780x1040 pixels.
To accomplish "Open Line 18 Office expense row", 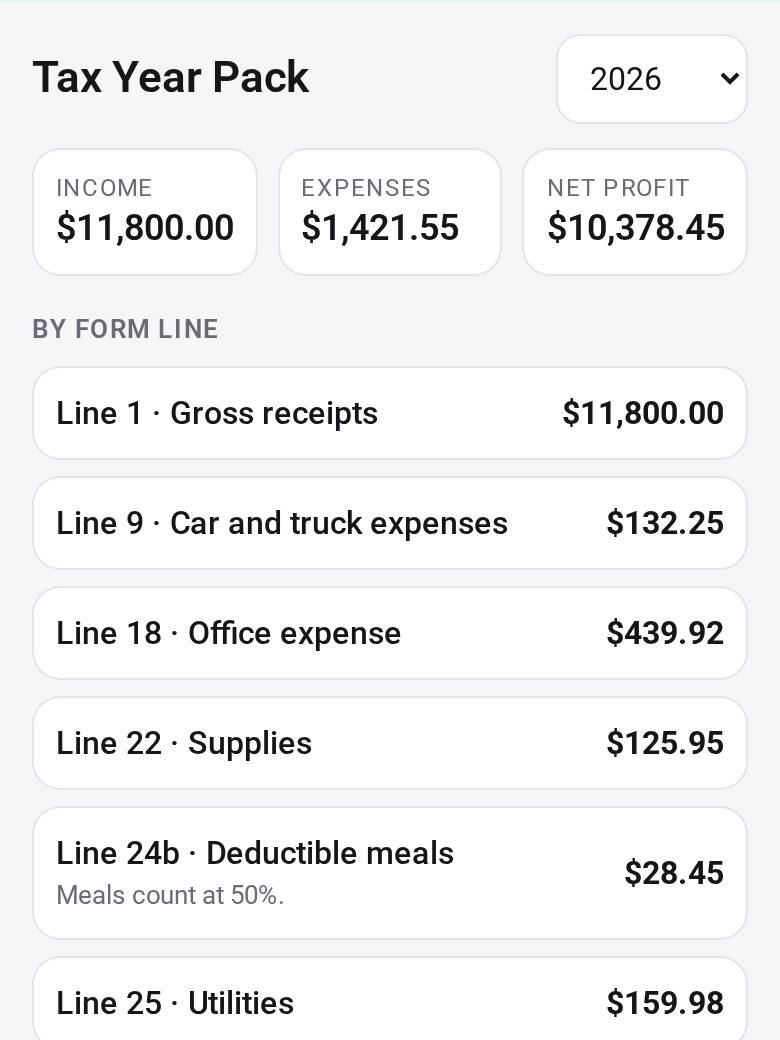I will 390,633.
